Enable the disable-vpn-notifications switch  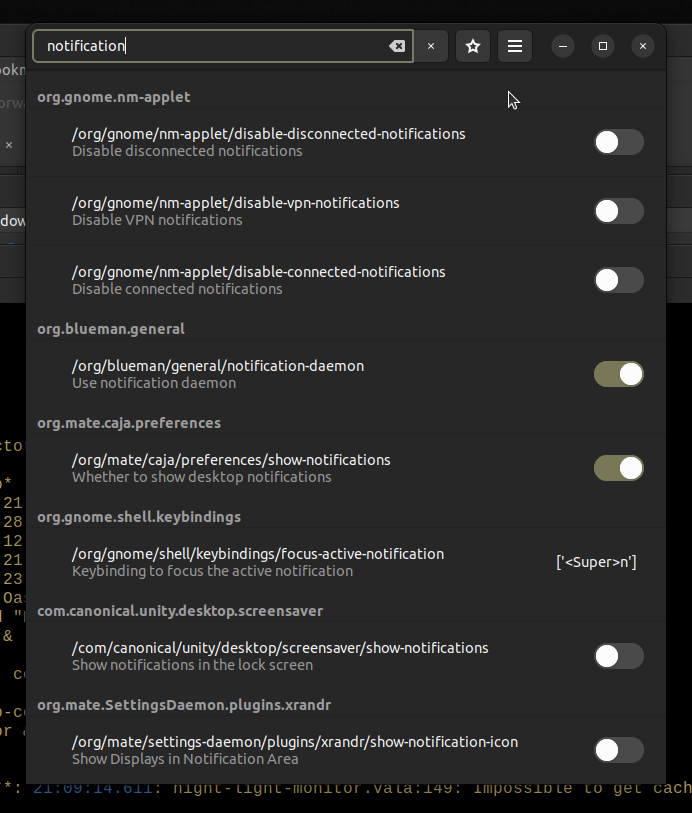(x=618, y=211)
